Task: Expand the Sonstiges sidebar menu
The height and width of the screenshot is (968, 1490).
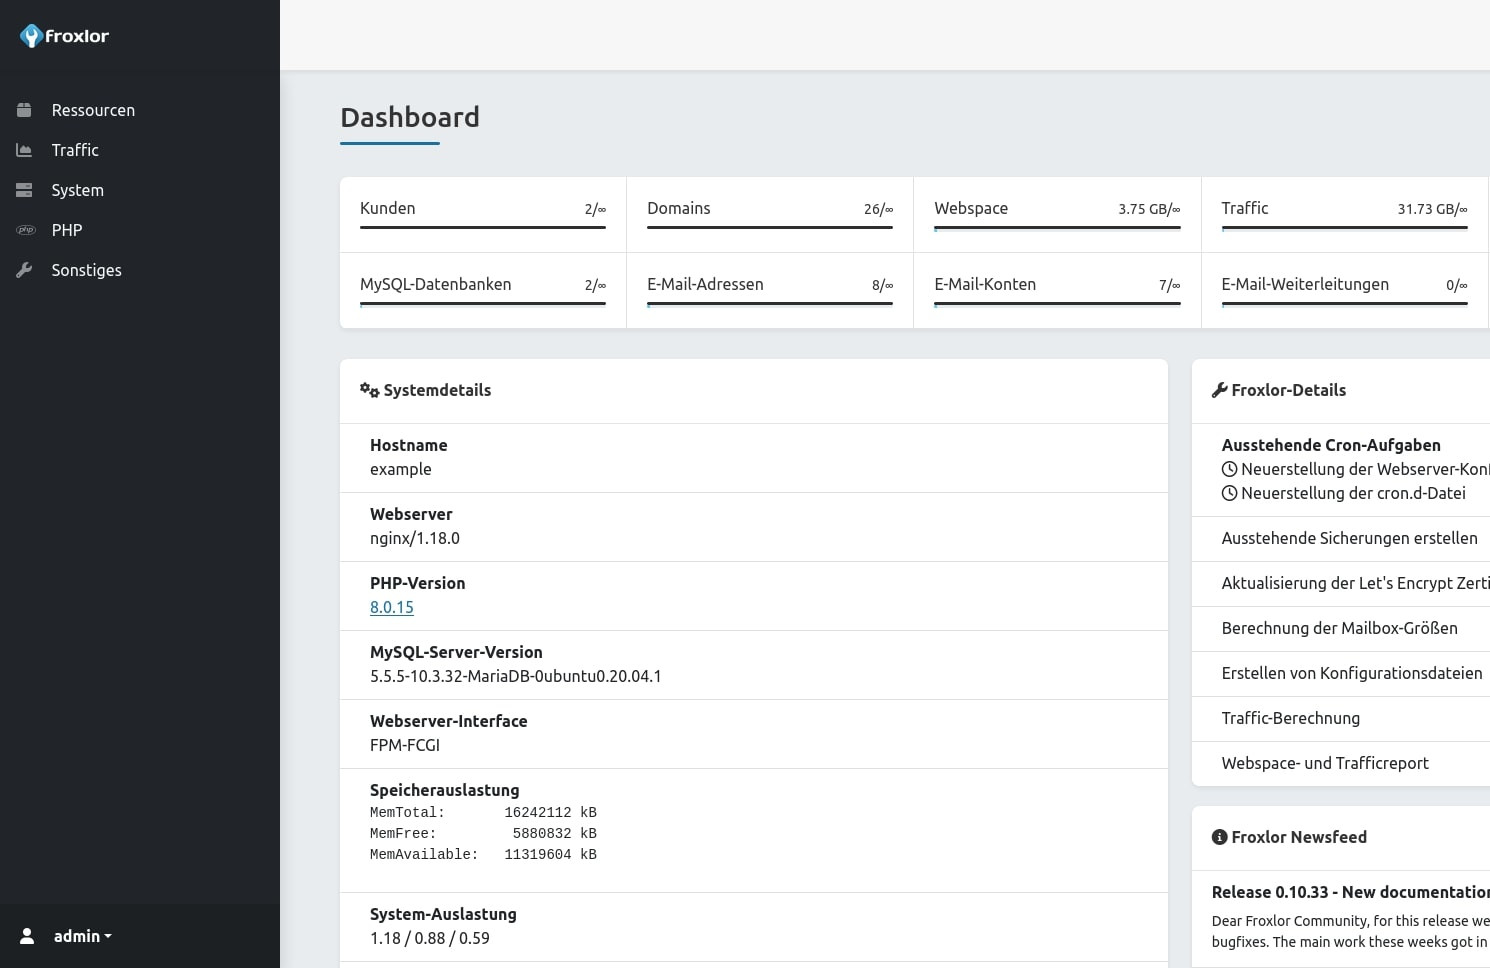Action: click(x=86, y=270)
